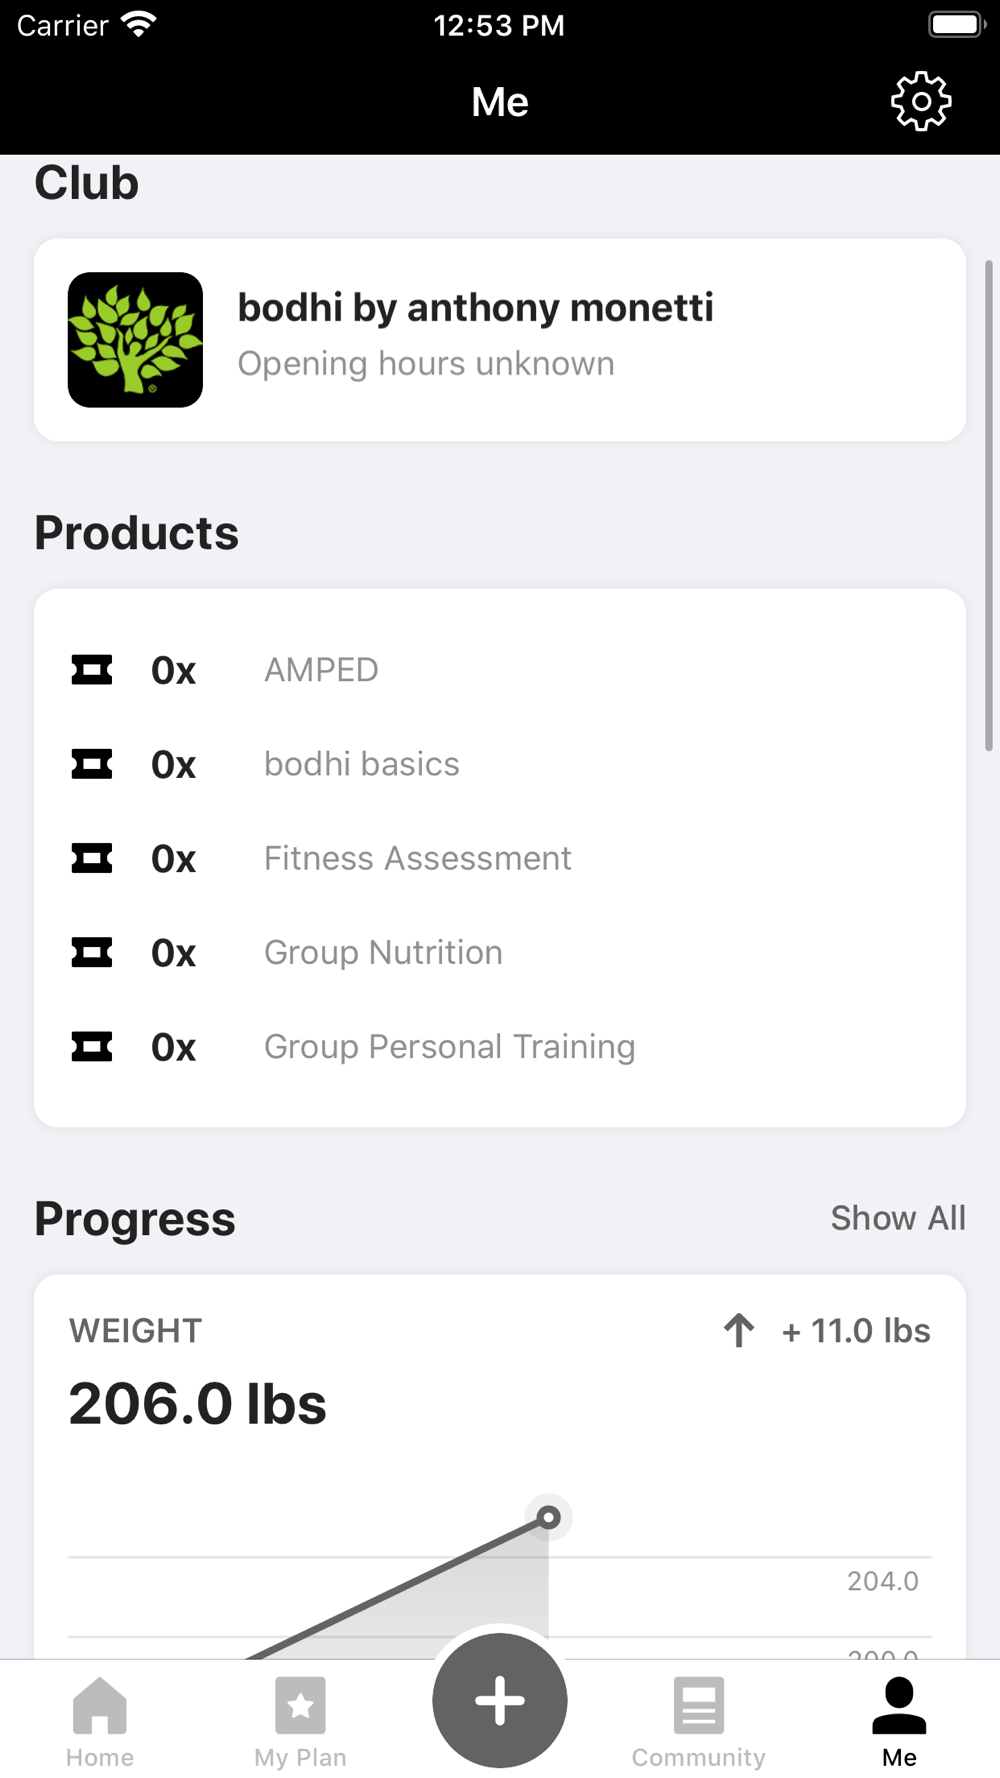This screenshot has height=1778, width=1000.
Task: Open the Community tab
Action: [x=698, y=1720]
